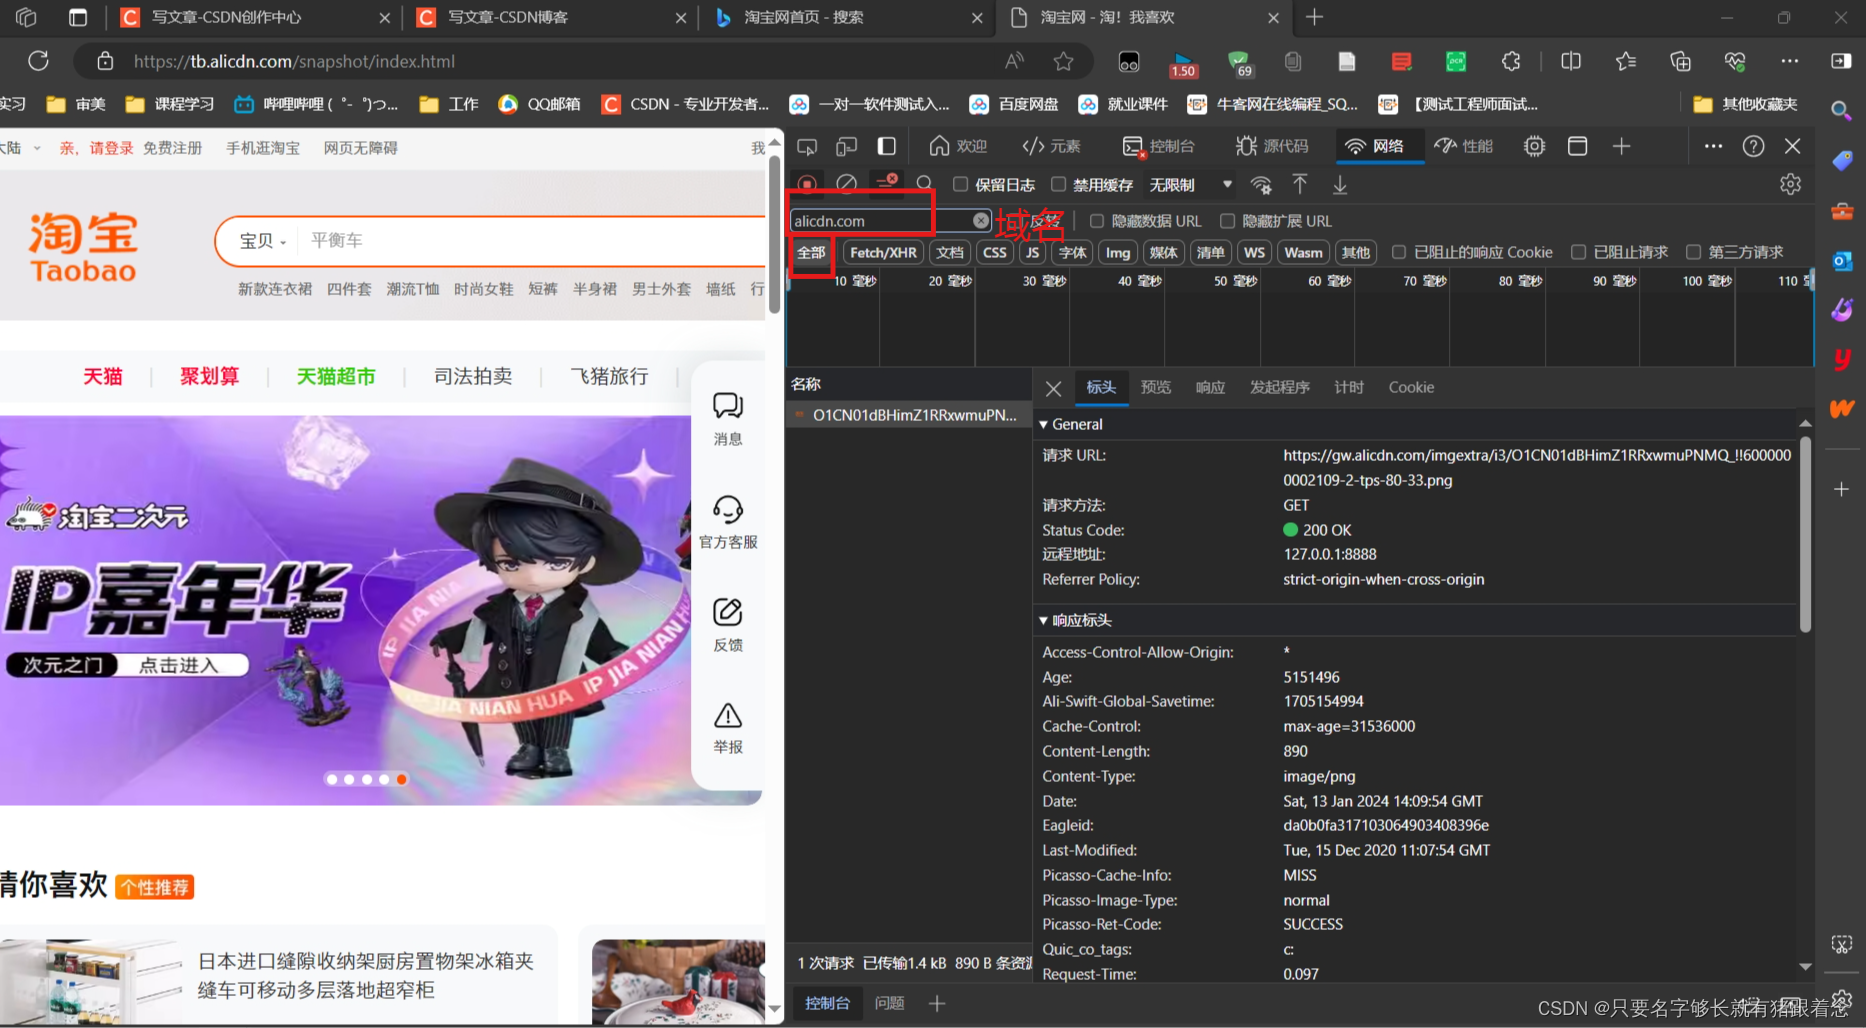This screenshot has height=1028, width=1866.
Task: Collapse the General section
Action: point(1043,425)
